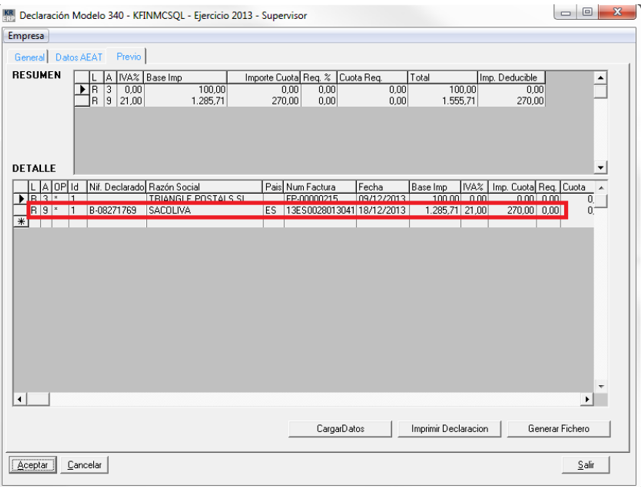
Task: Click the Salir button
Action: click(x=586, y=465)
